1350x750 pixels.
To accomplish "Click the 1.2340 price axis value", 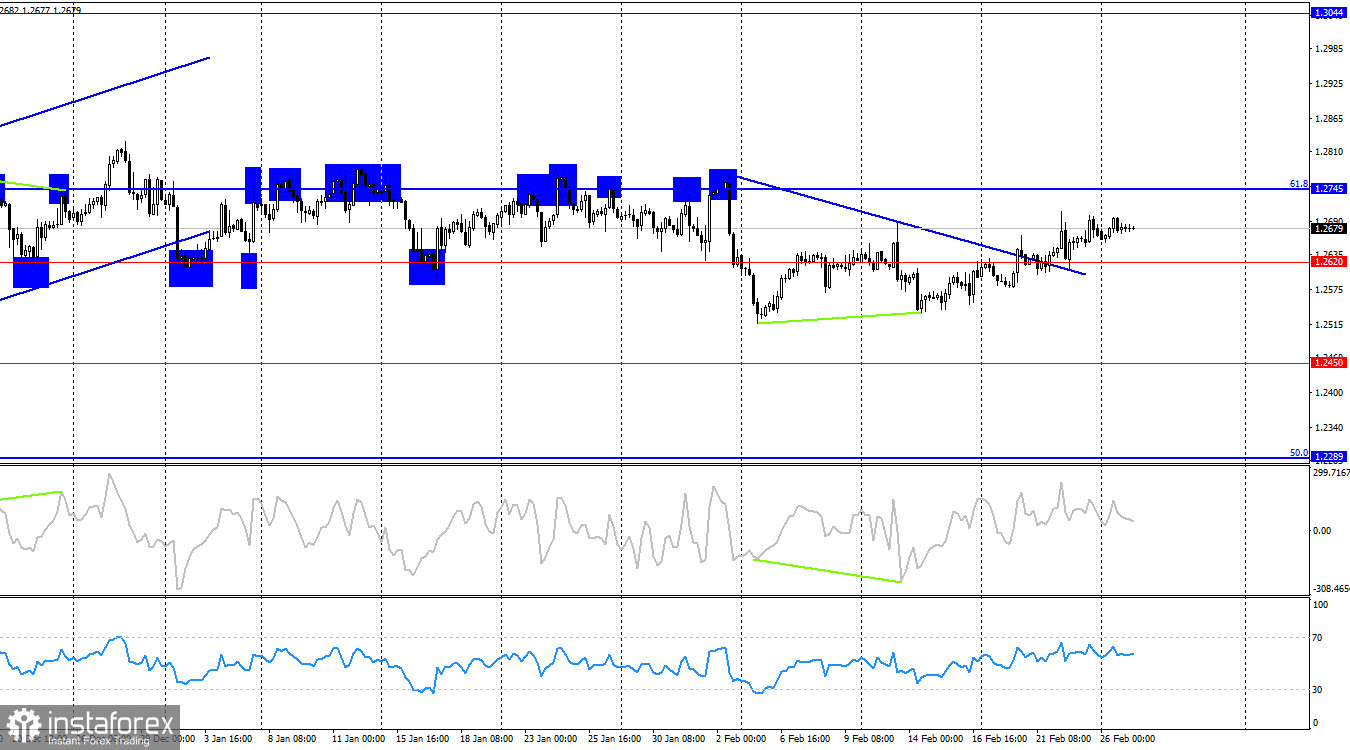I will (x=1330, y=428).
